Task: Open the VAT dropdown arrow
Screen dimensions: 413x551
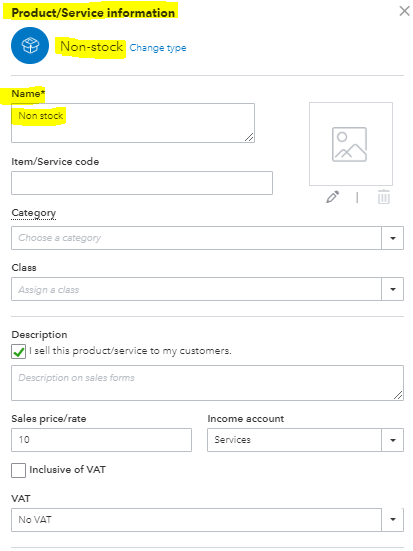Action: point(393,519)
